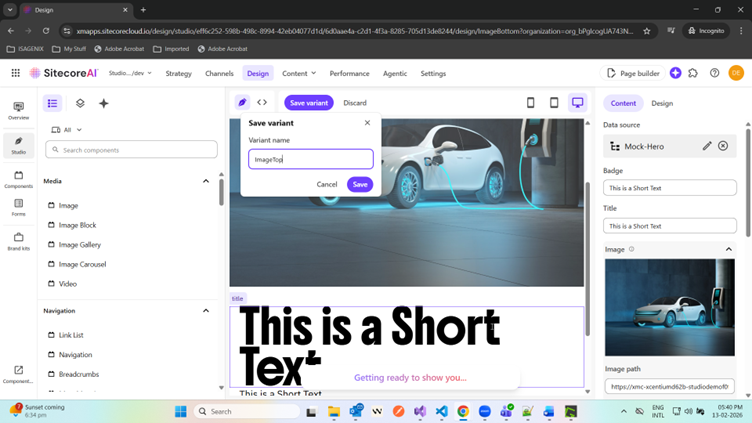Open the Performance menu
Viewport: 752px width, 423px height.
[349, 73]
